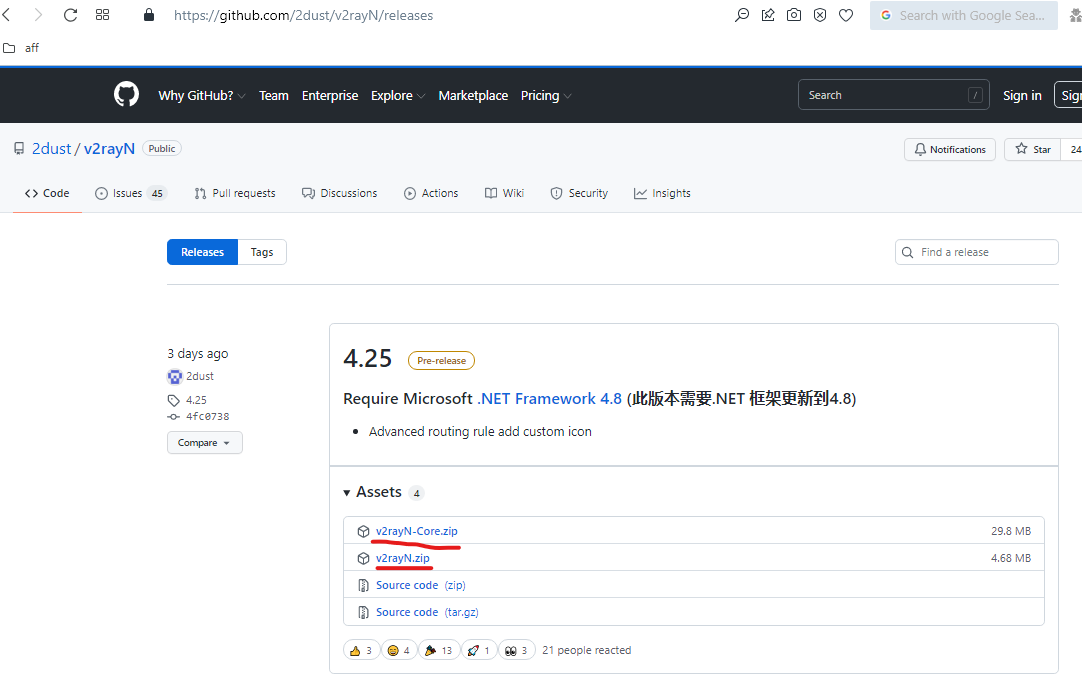Click the rocket reaction emoji
Screen dimensions: 1082x688
click(x=479, y=650)
